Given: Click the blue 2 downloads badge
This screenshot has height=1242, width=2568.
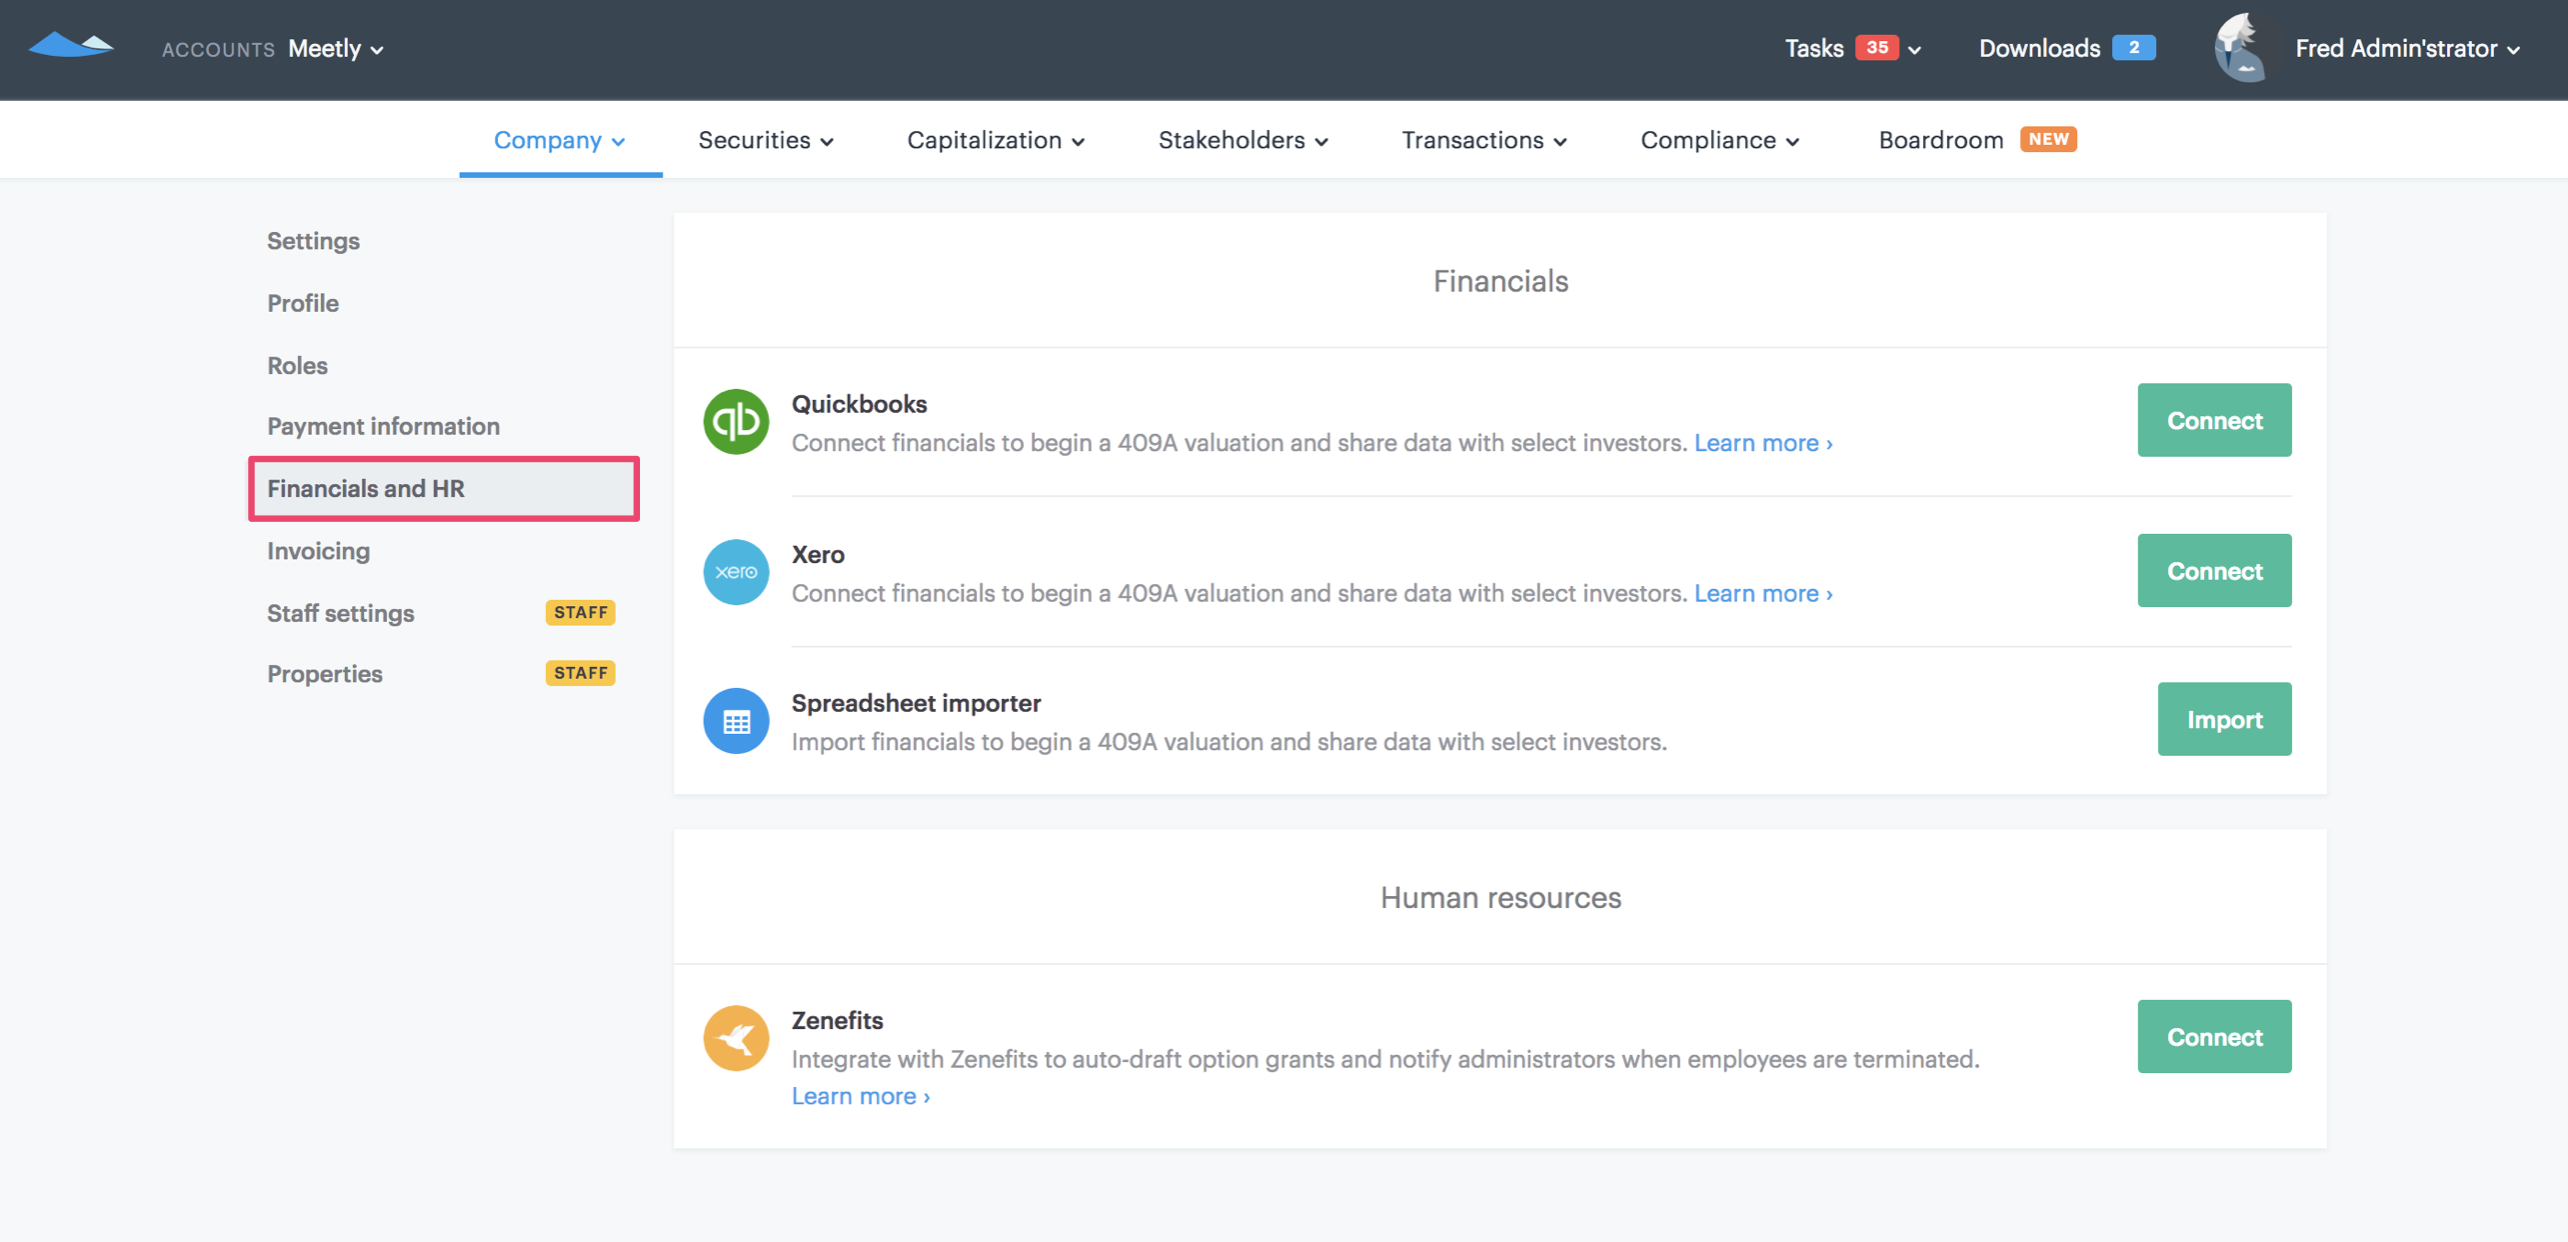Looking at the screenshot, I should click(2133, 47).
